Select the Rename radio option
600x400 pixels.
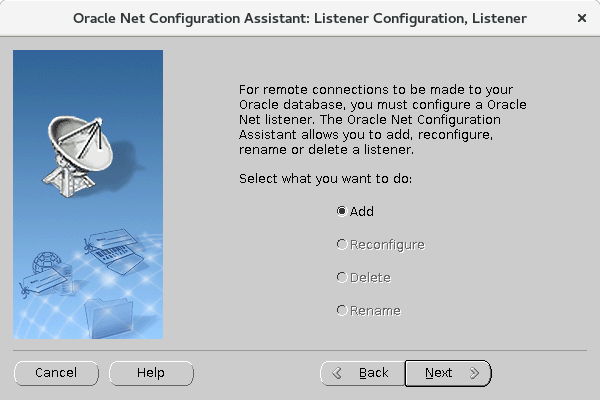coord(368,310)
